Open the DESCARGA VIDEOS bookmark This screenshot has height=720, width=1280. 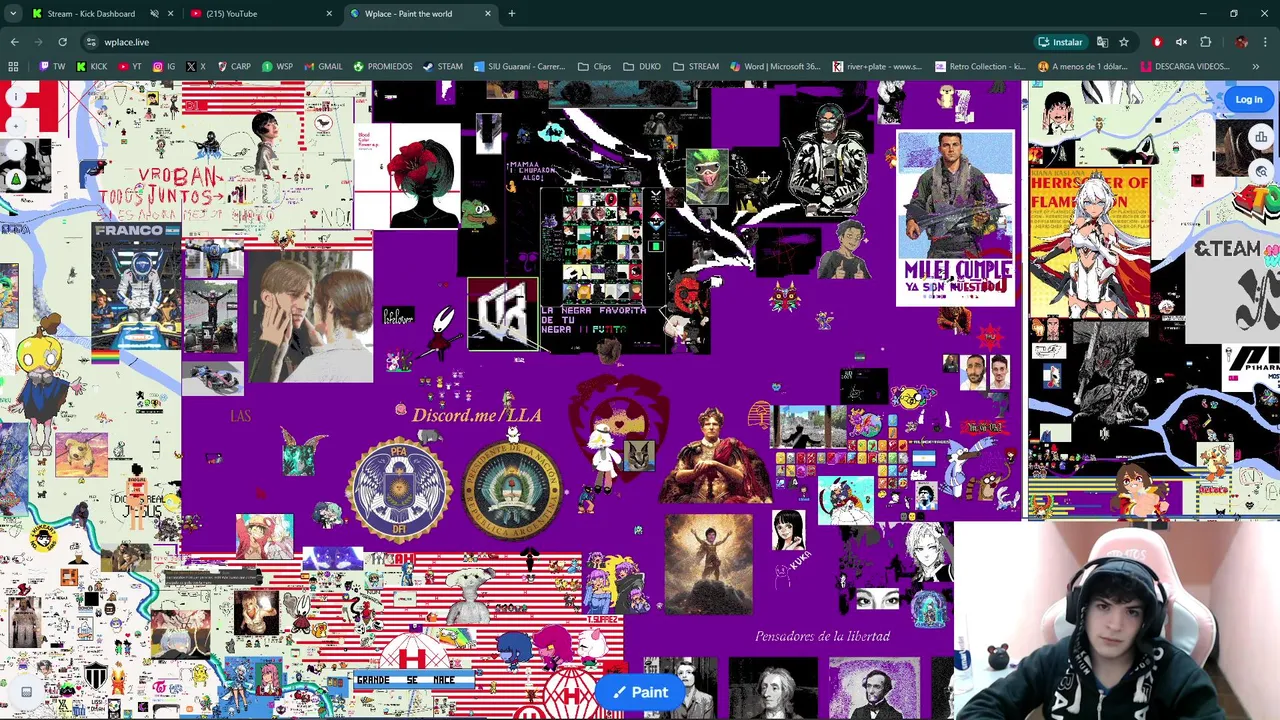click(1185, 67)
